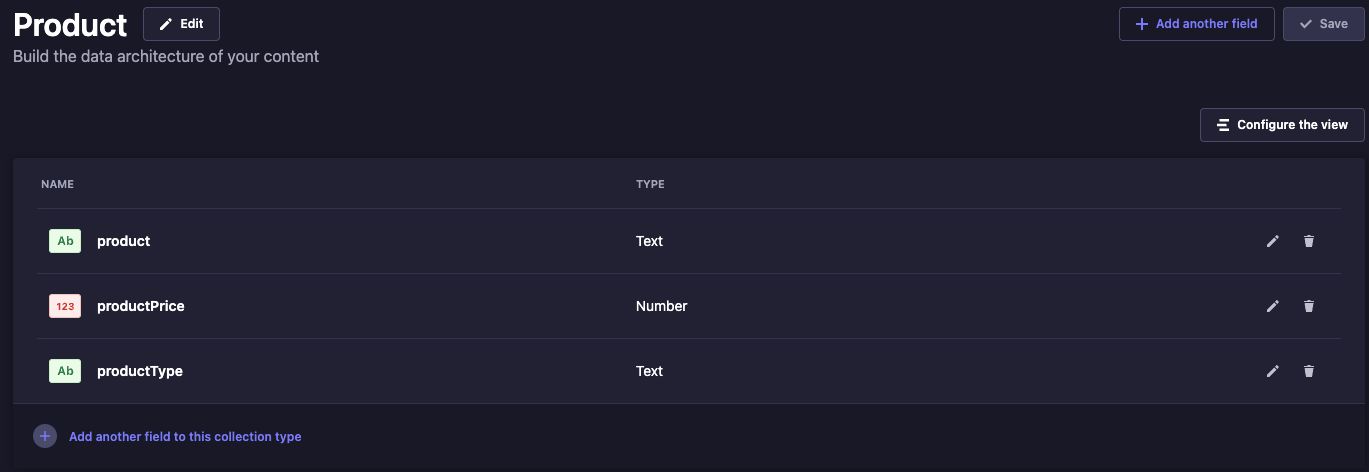The height and width of the screenshot is (472, 1369).
Task: Click the round plus icon below fields
Action: (45, 436)
